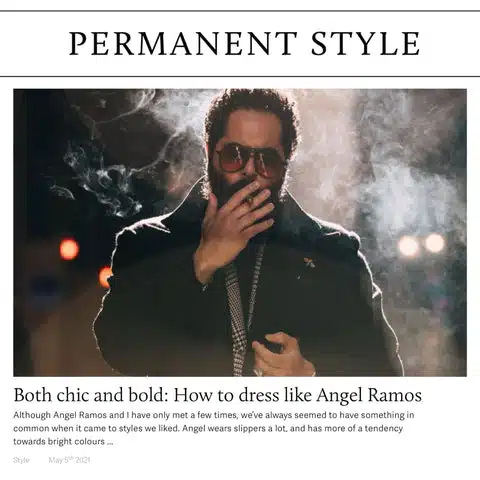This screenshot has height=480, width=480.
Task: Open the Angel Ramos article headline
Action: click(218, 395)
